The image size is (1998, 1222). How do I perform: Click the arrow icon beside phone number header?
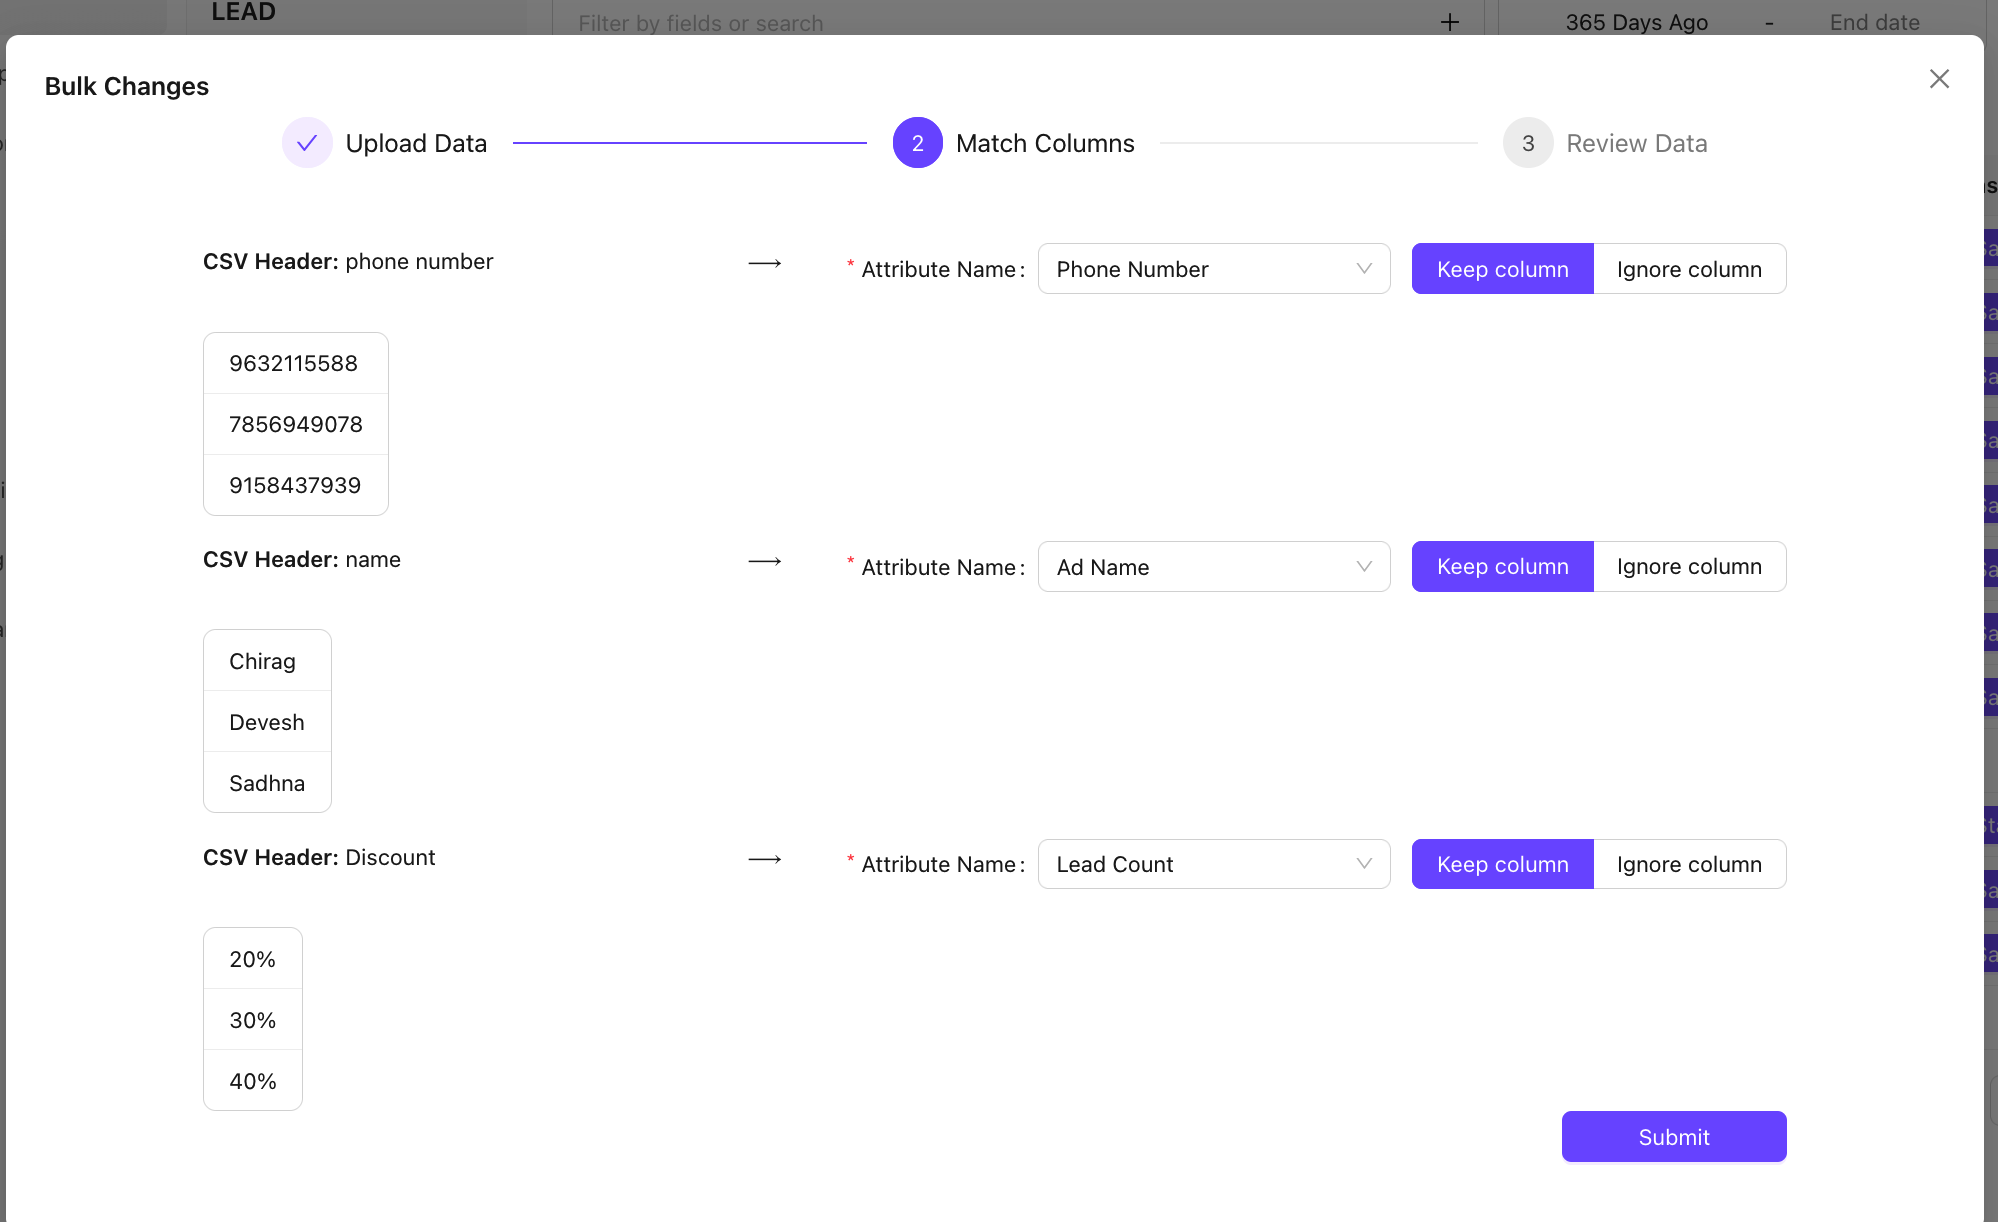click(x=765, y=264)
